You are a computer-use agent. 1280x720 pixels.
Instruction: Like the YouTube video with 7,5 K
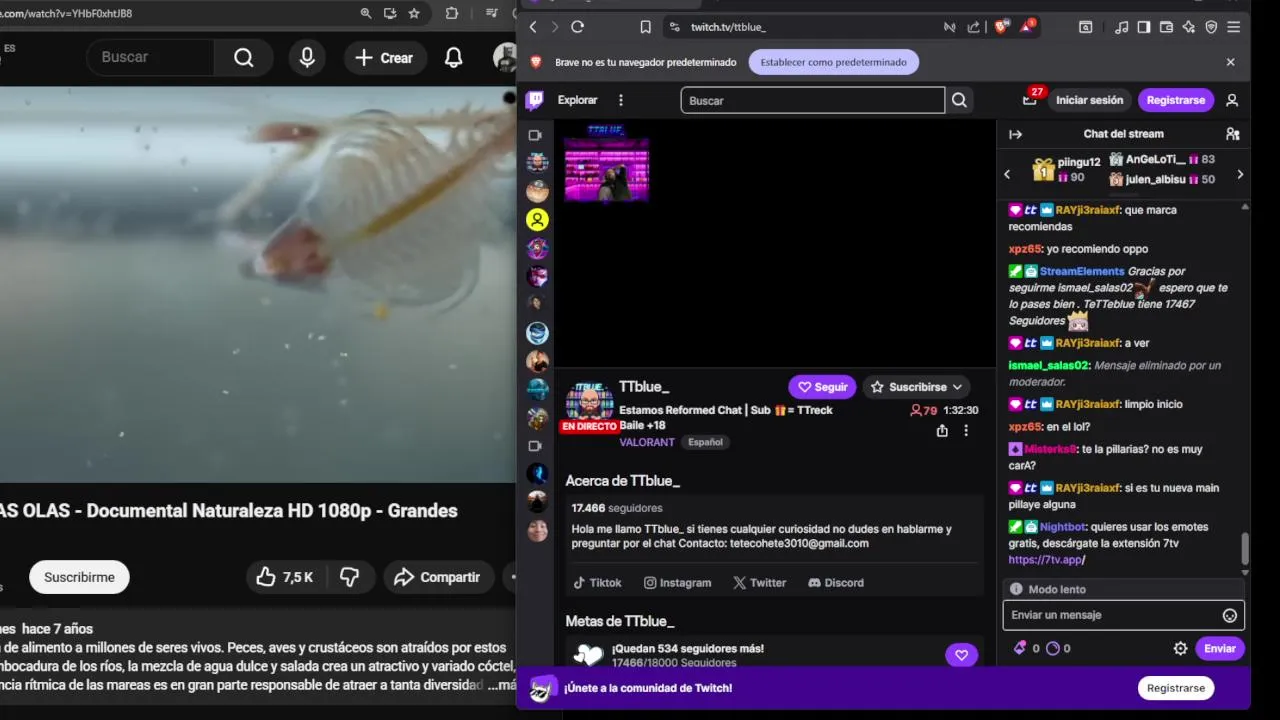285,577
